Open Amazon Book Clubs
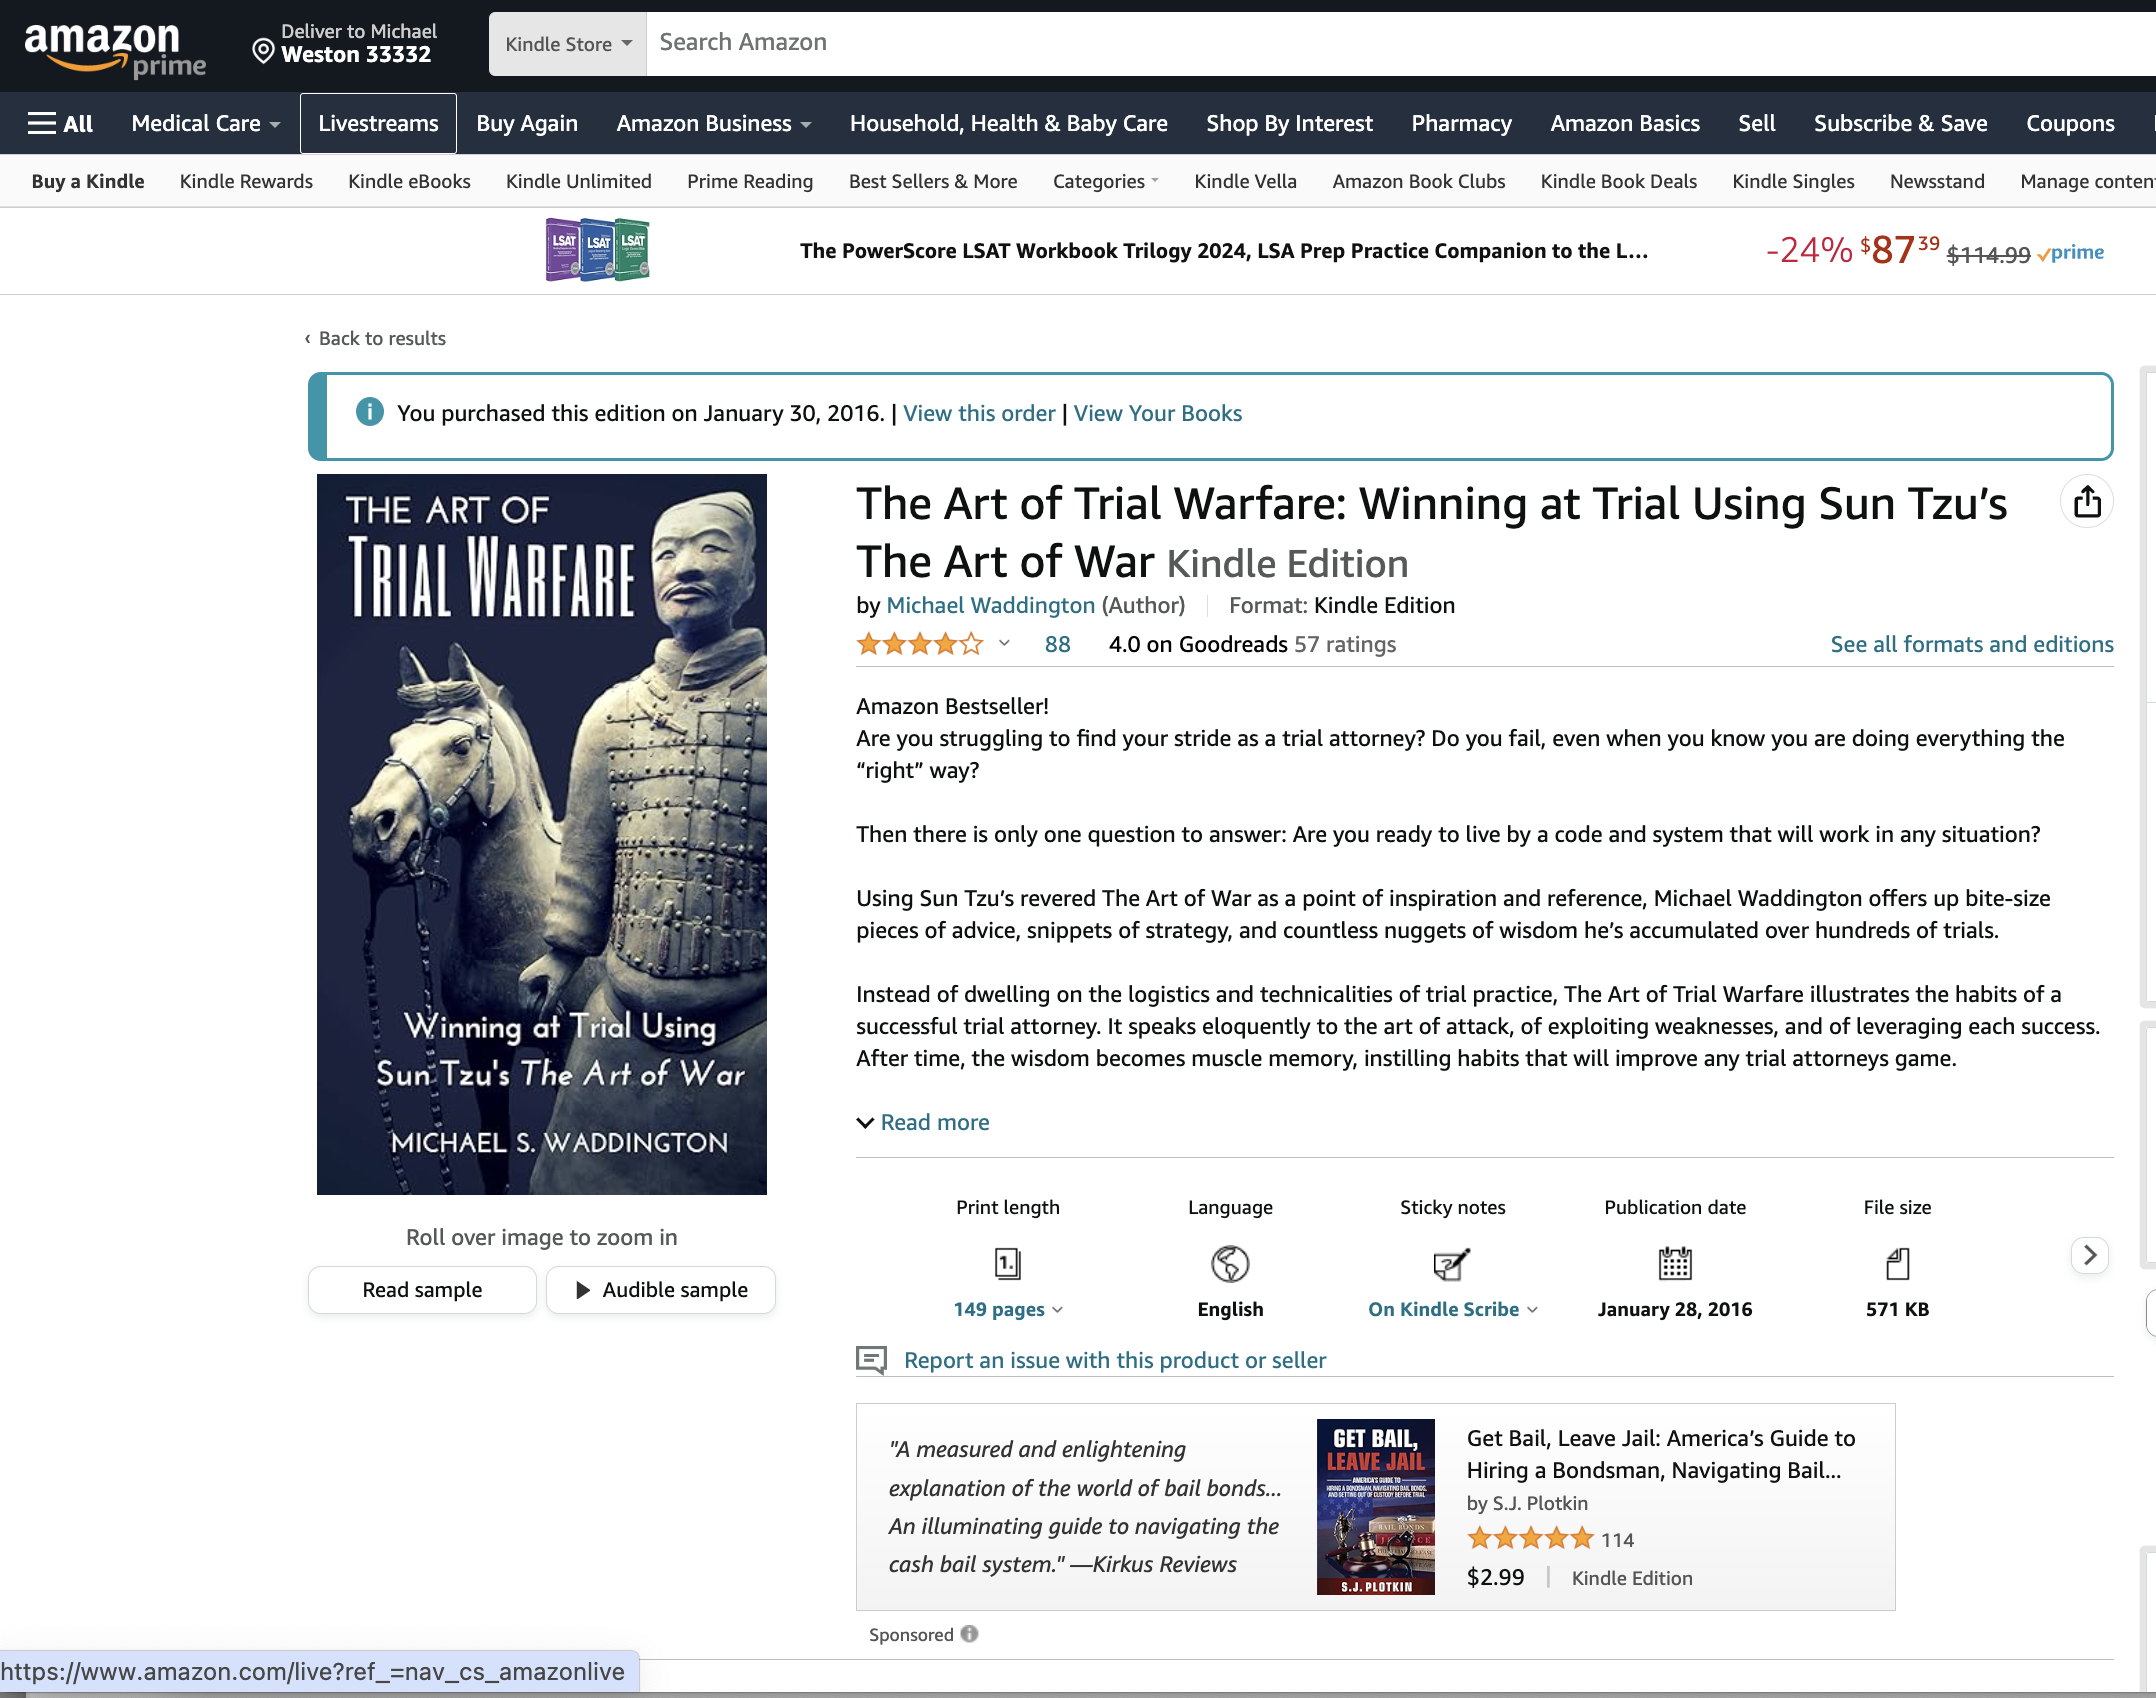 point(1418,181)
